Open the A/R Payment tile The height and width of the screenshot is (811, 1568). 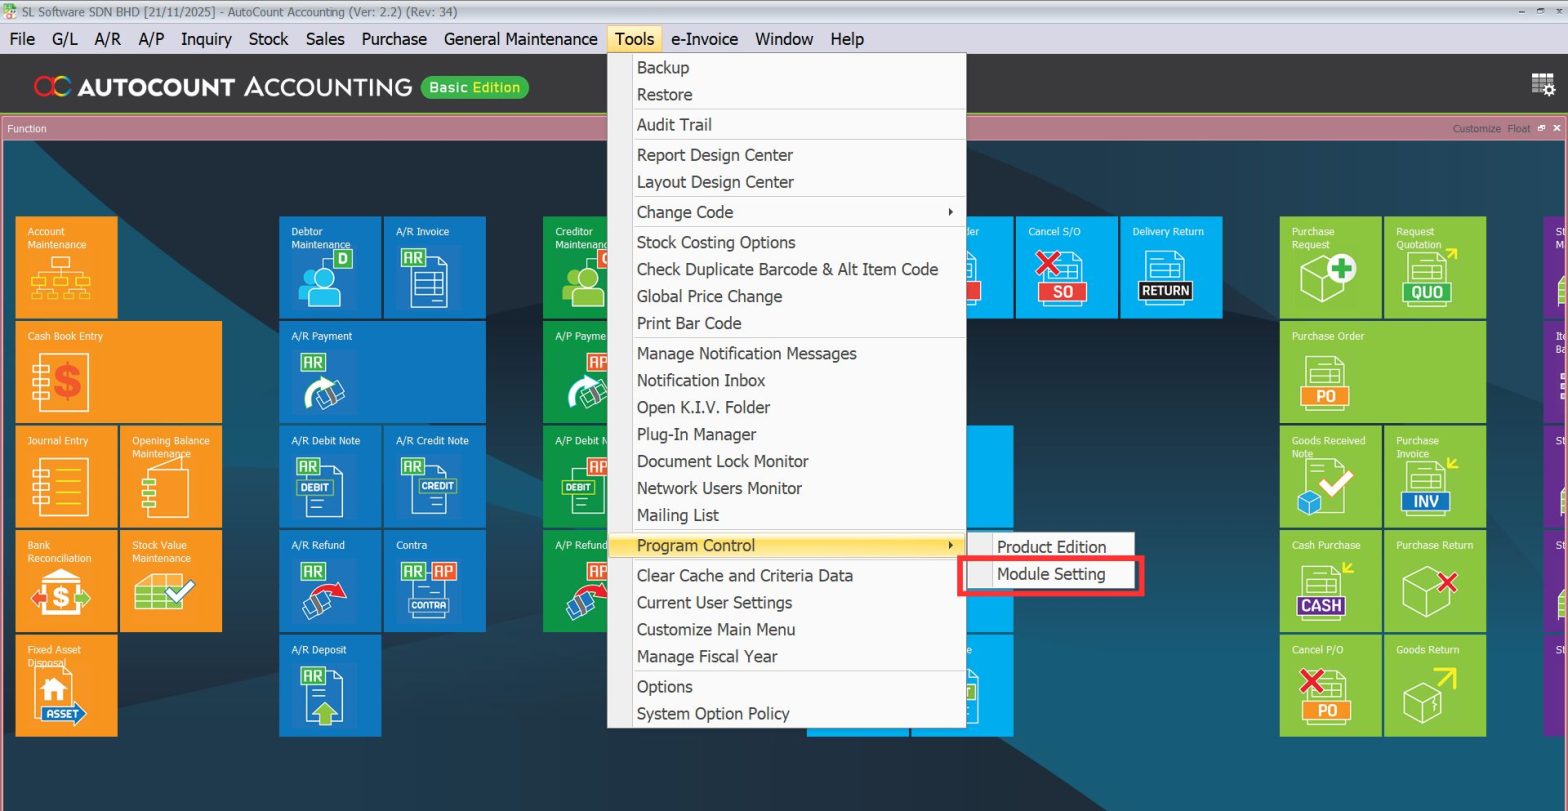click(x=382, y=372)
